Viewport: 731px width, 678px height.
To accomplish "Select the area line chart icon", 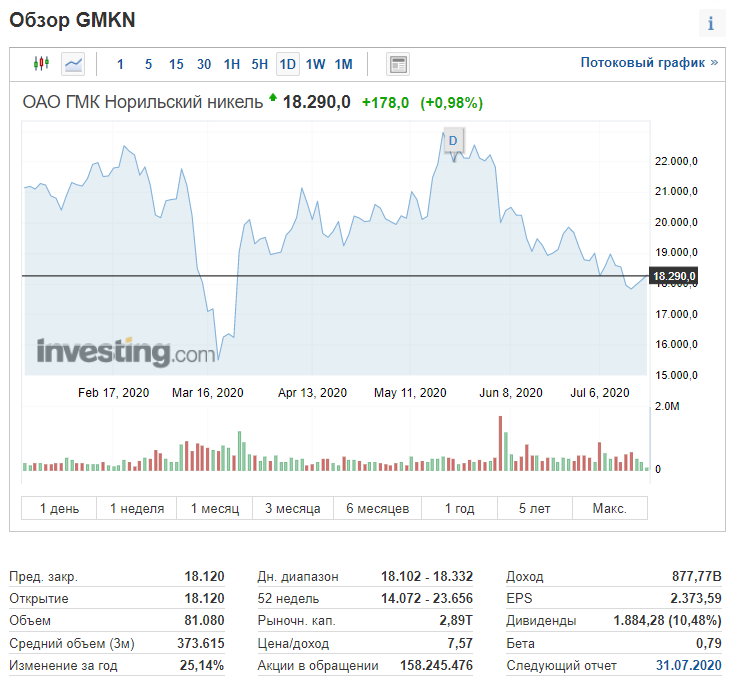I will click(x=73, y=64).
